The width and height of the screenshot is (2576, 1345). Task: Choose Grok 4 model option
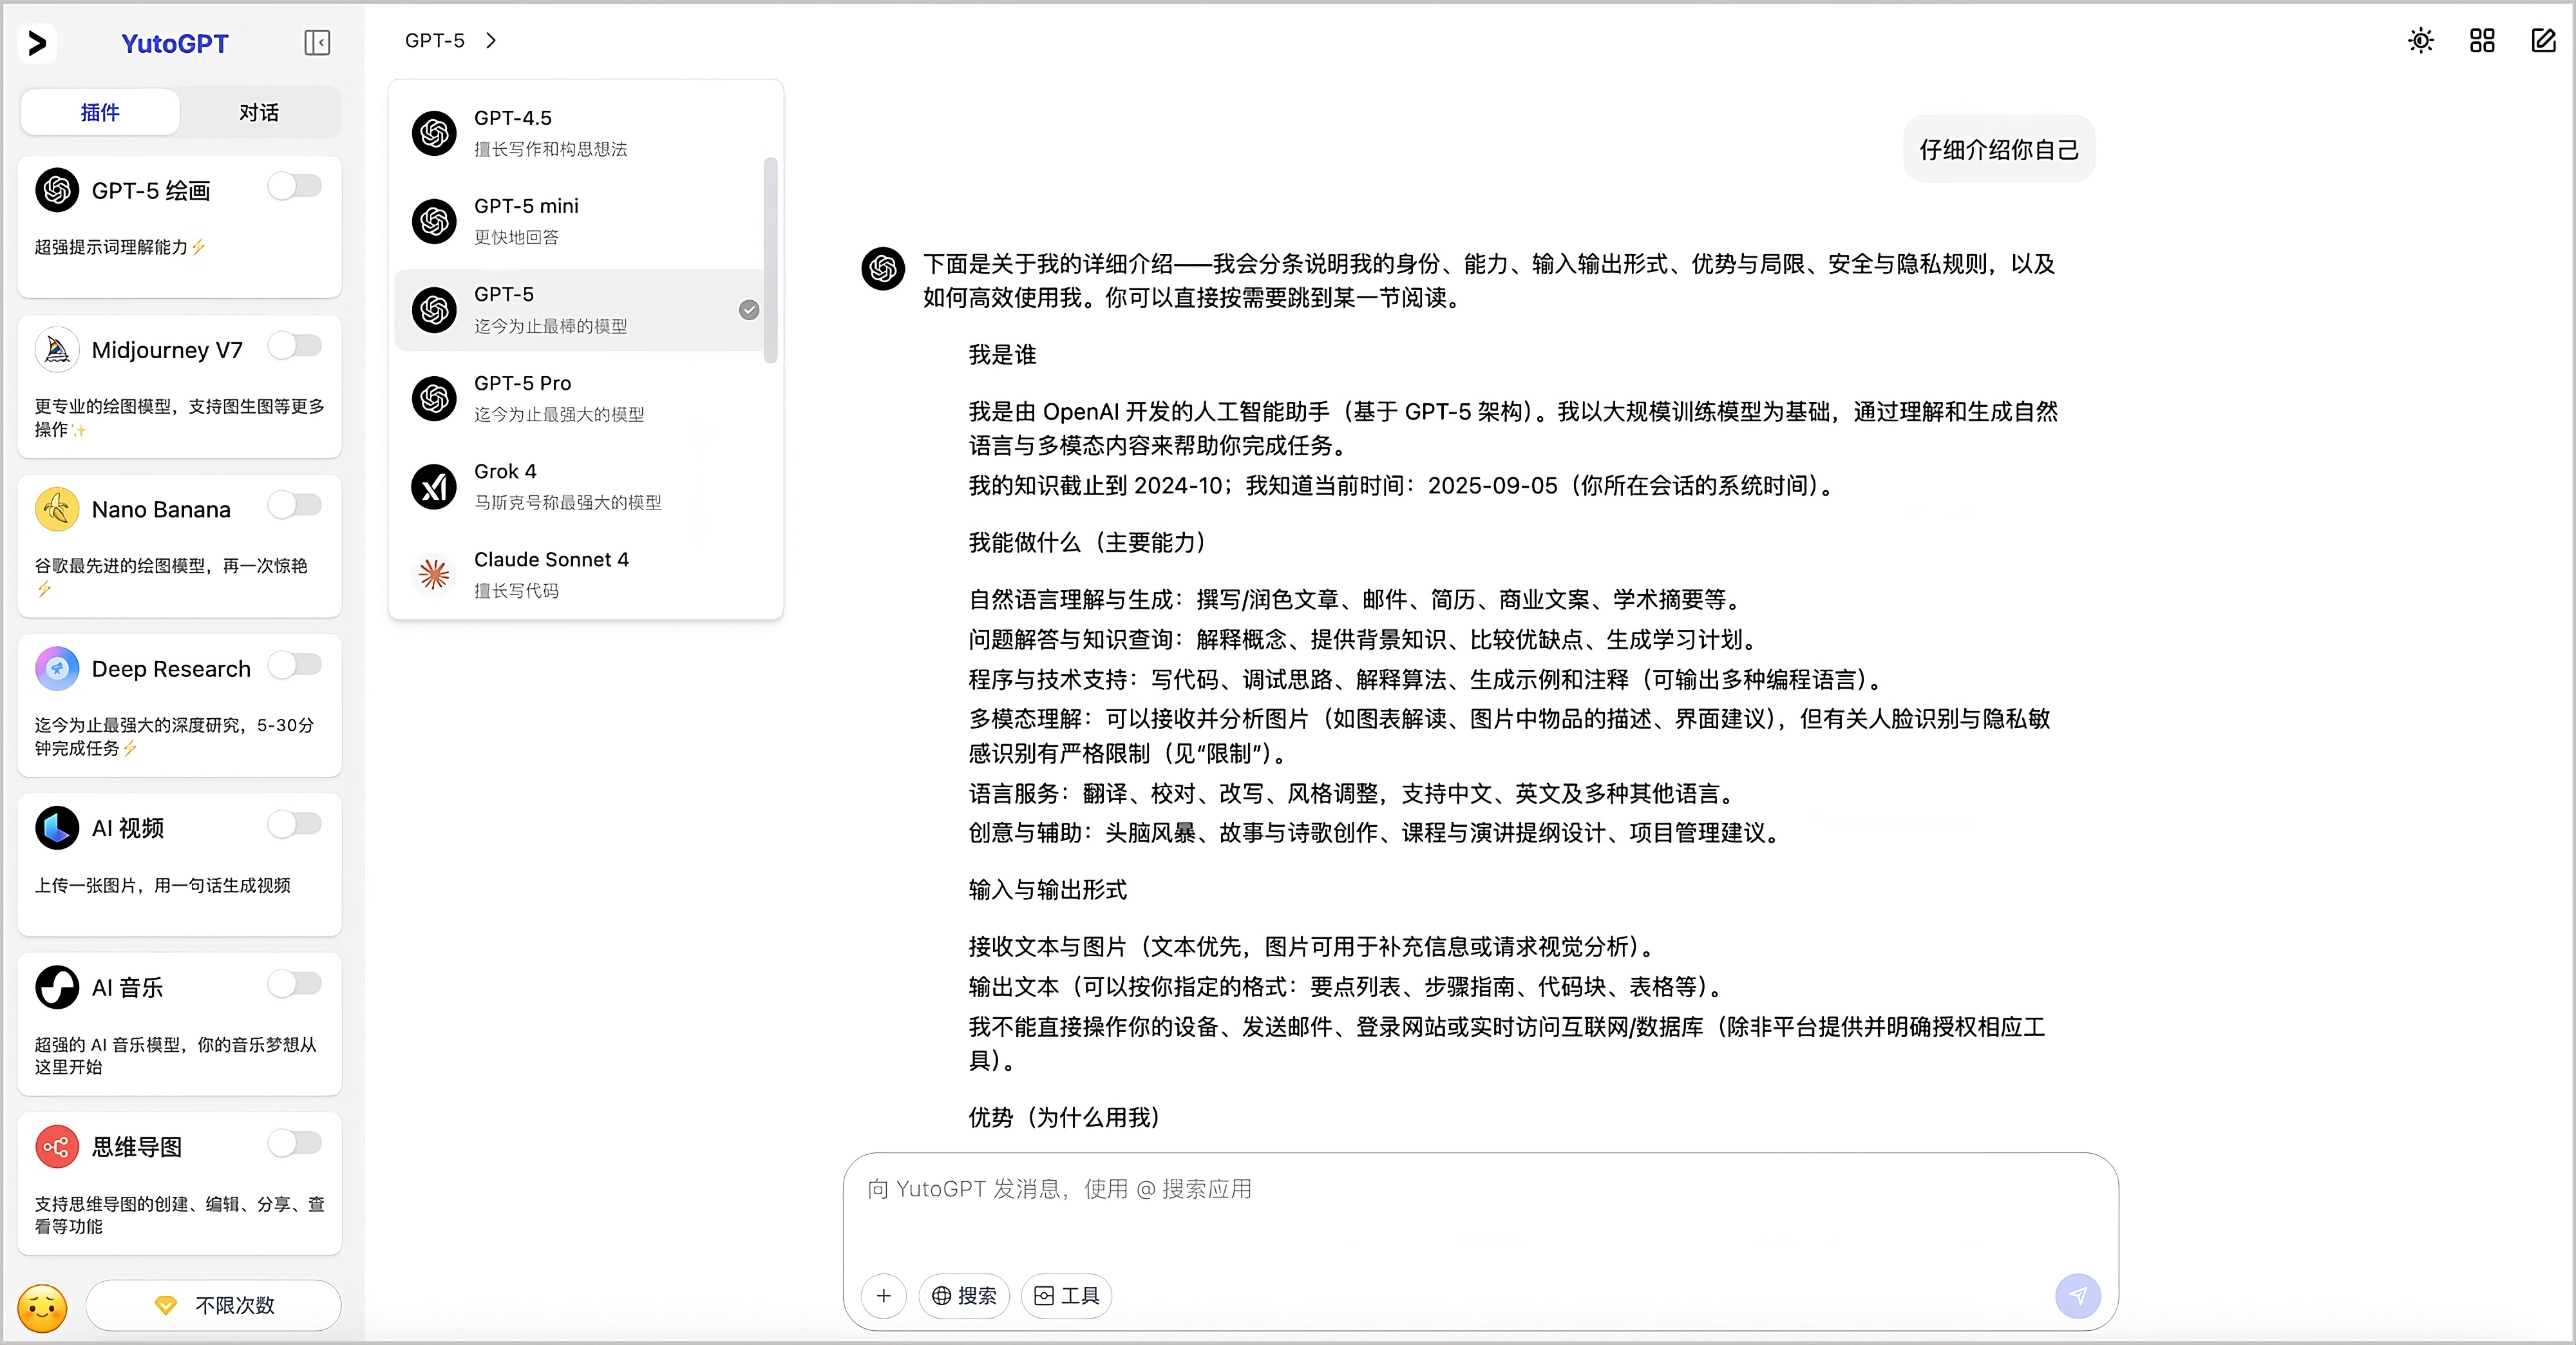click(580, 487)
